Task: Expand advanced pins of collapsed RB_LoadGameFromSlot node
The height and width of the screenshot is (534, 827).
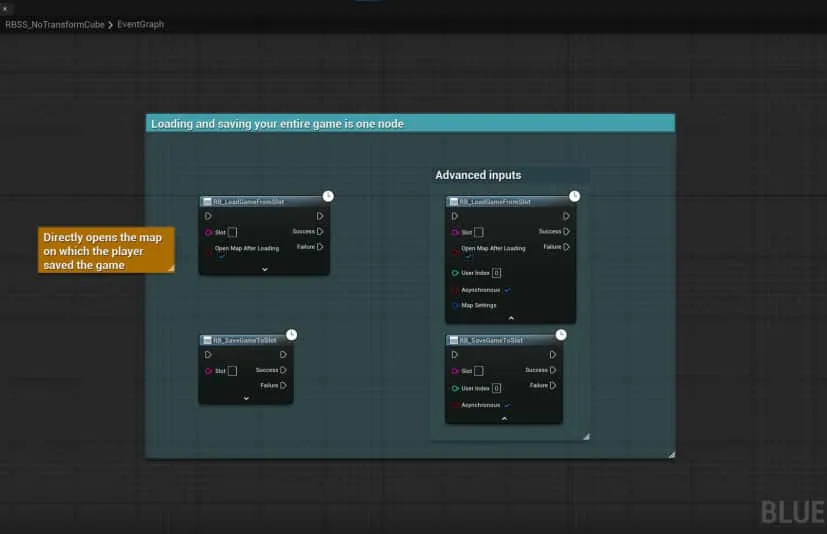Action: pos(265,269)
